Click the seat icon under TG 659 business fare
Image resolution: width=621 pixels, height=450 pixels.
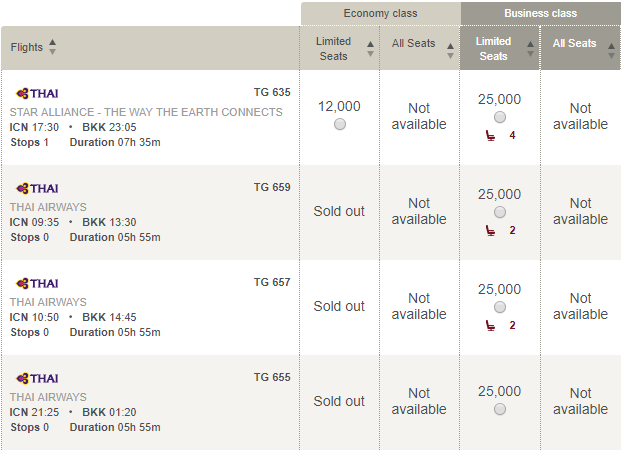(490, 231)
